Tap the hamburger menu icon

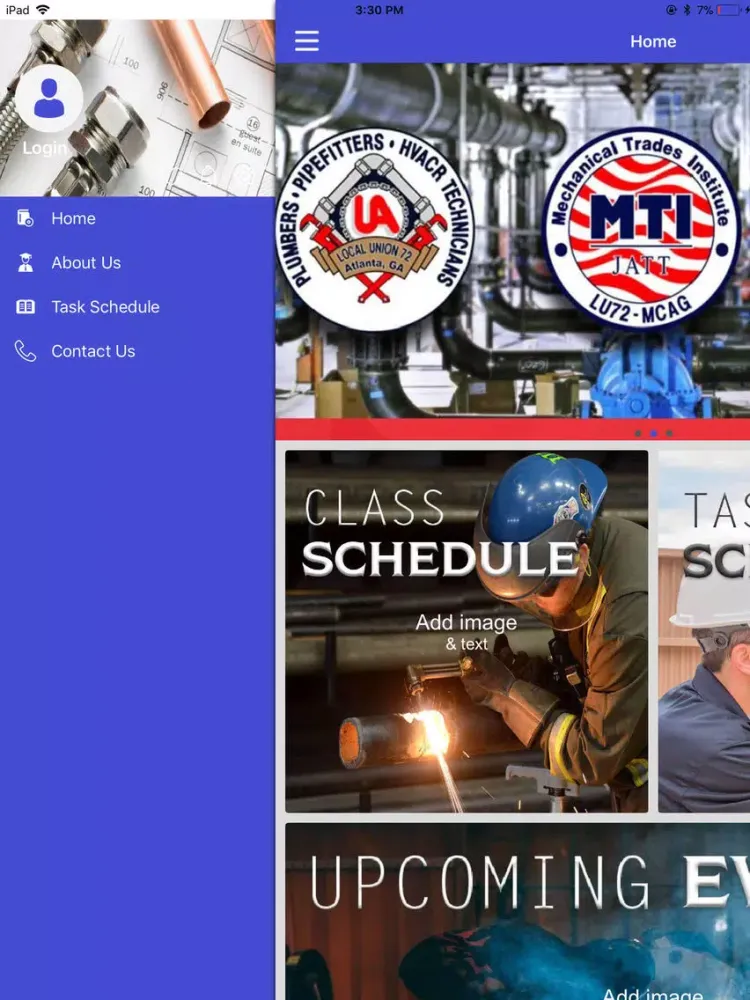click(307, 41)
